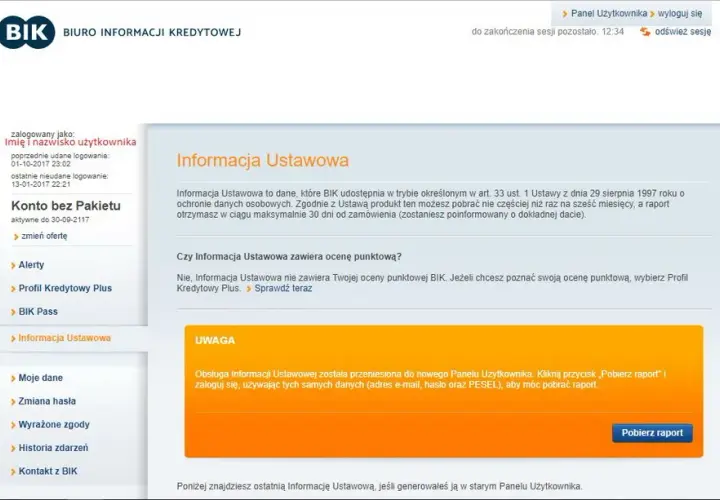Click the Pobierz raport button

pos(652,433)
